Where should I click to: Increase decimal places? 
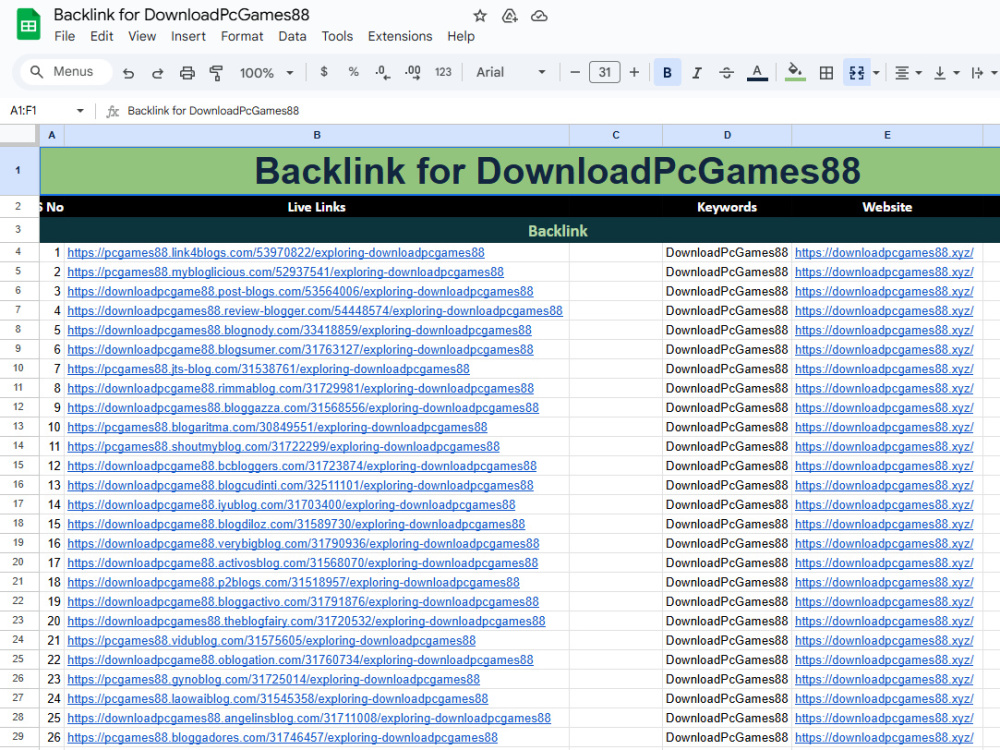(x=413, y=72)
